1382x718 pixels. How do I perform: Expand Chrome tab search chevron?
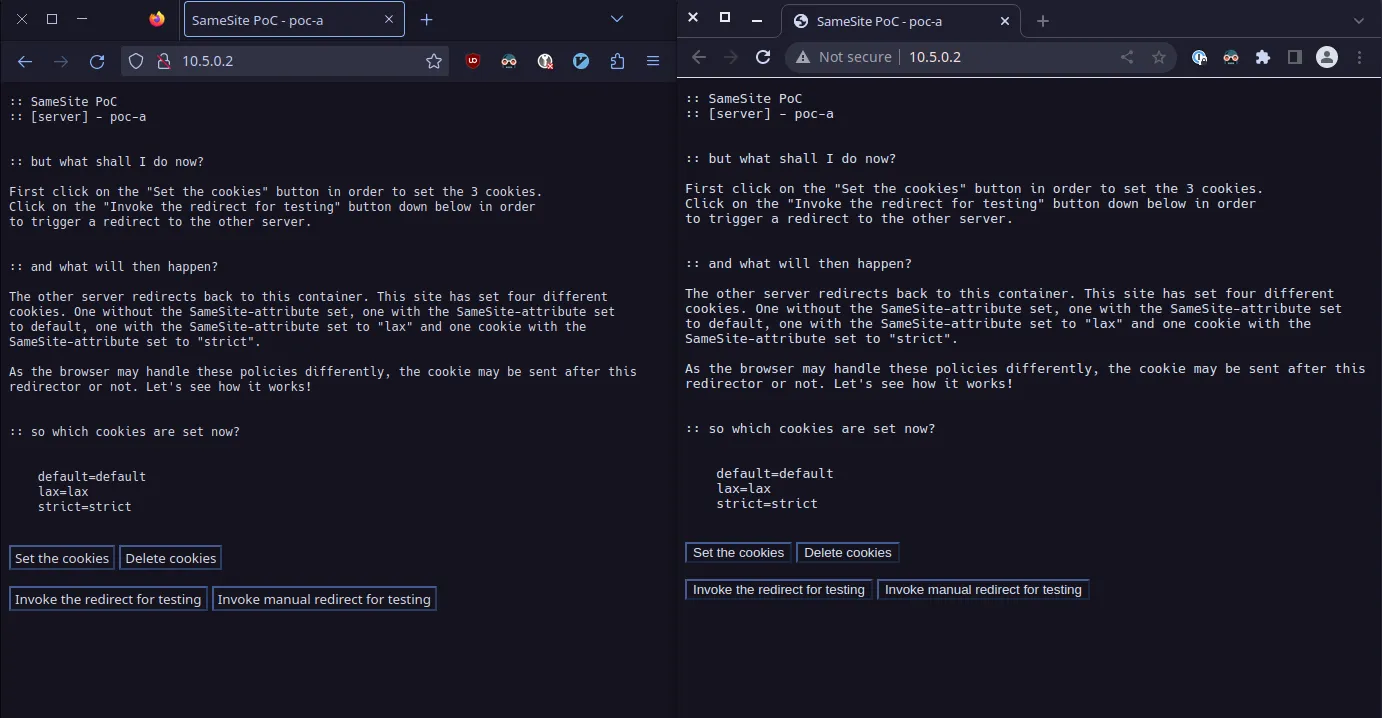[x=1359, y=20]
